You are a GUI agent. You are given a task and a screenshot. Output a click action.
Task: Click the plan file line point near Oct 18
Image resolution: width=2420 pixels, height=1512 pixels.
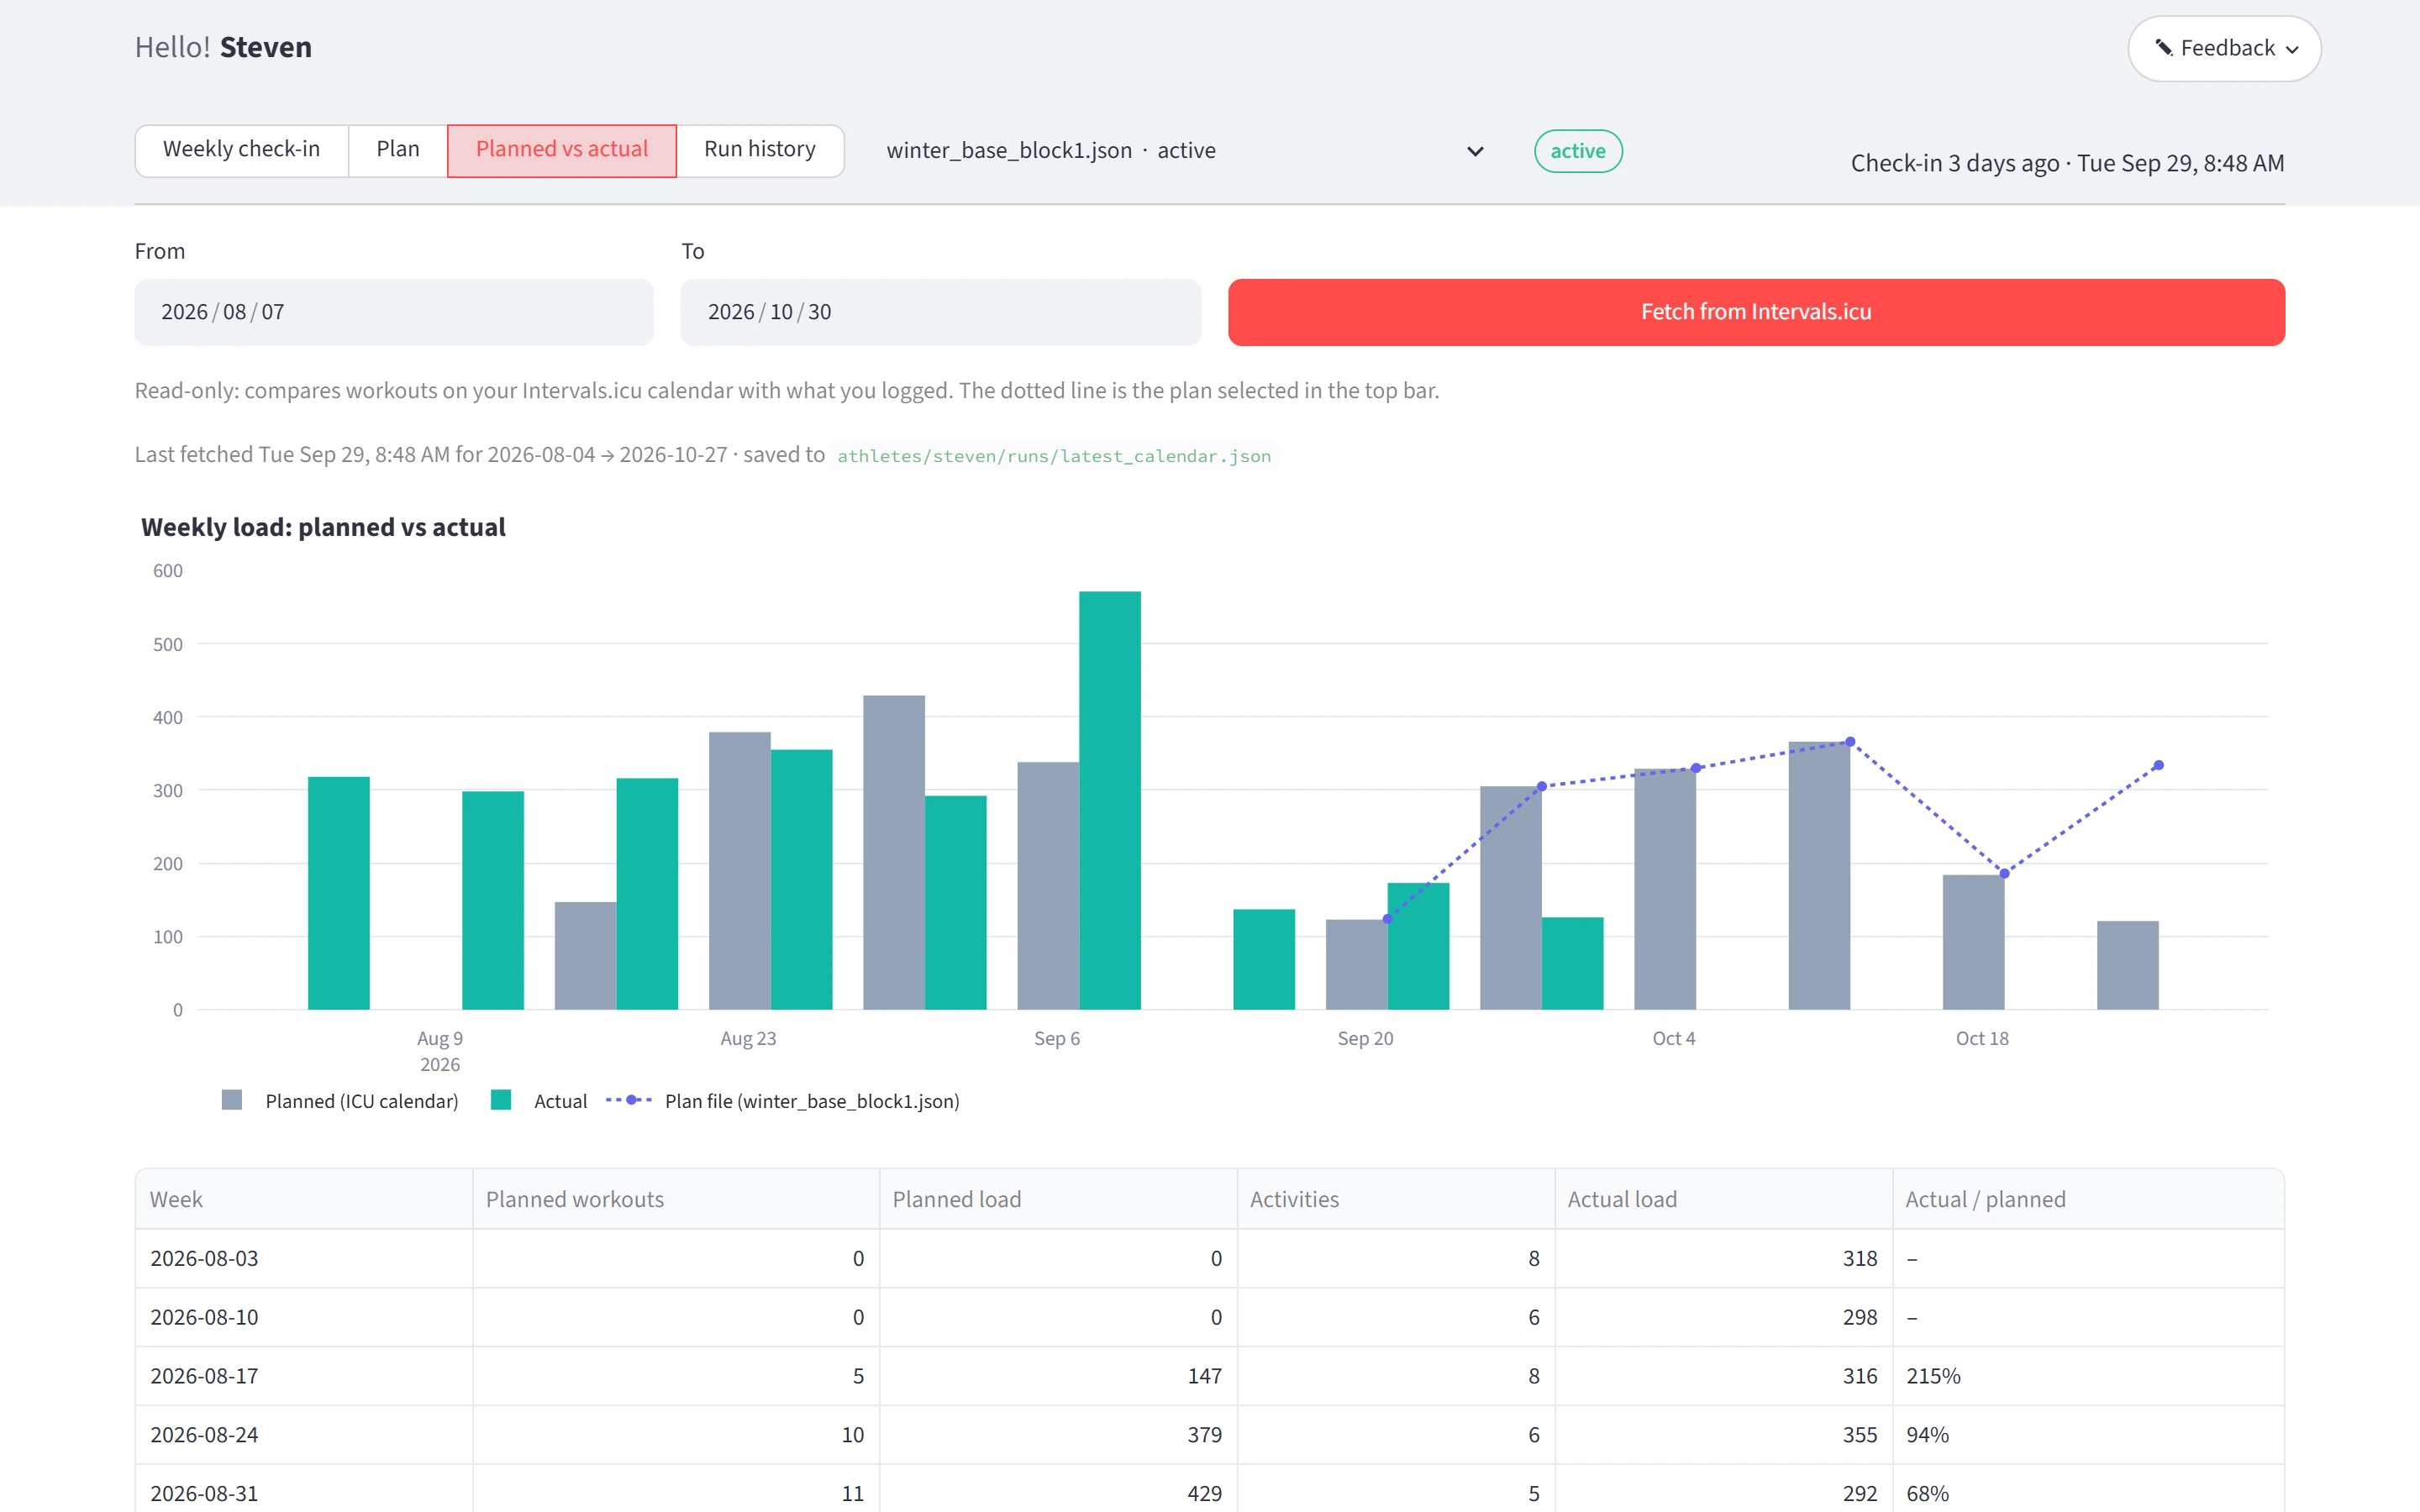click(x=2004, y=873)
